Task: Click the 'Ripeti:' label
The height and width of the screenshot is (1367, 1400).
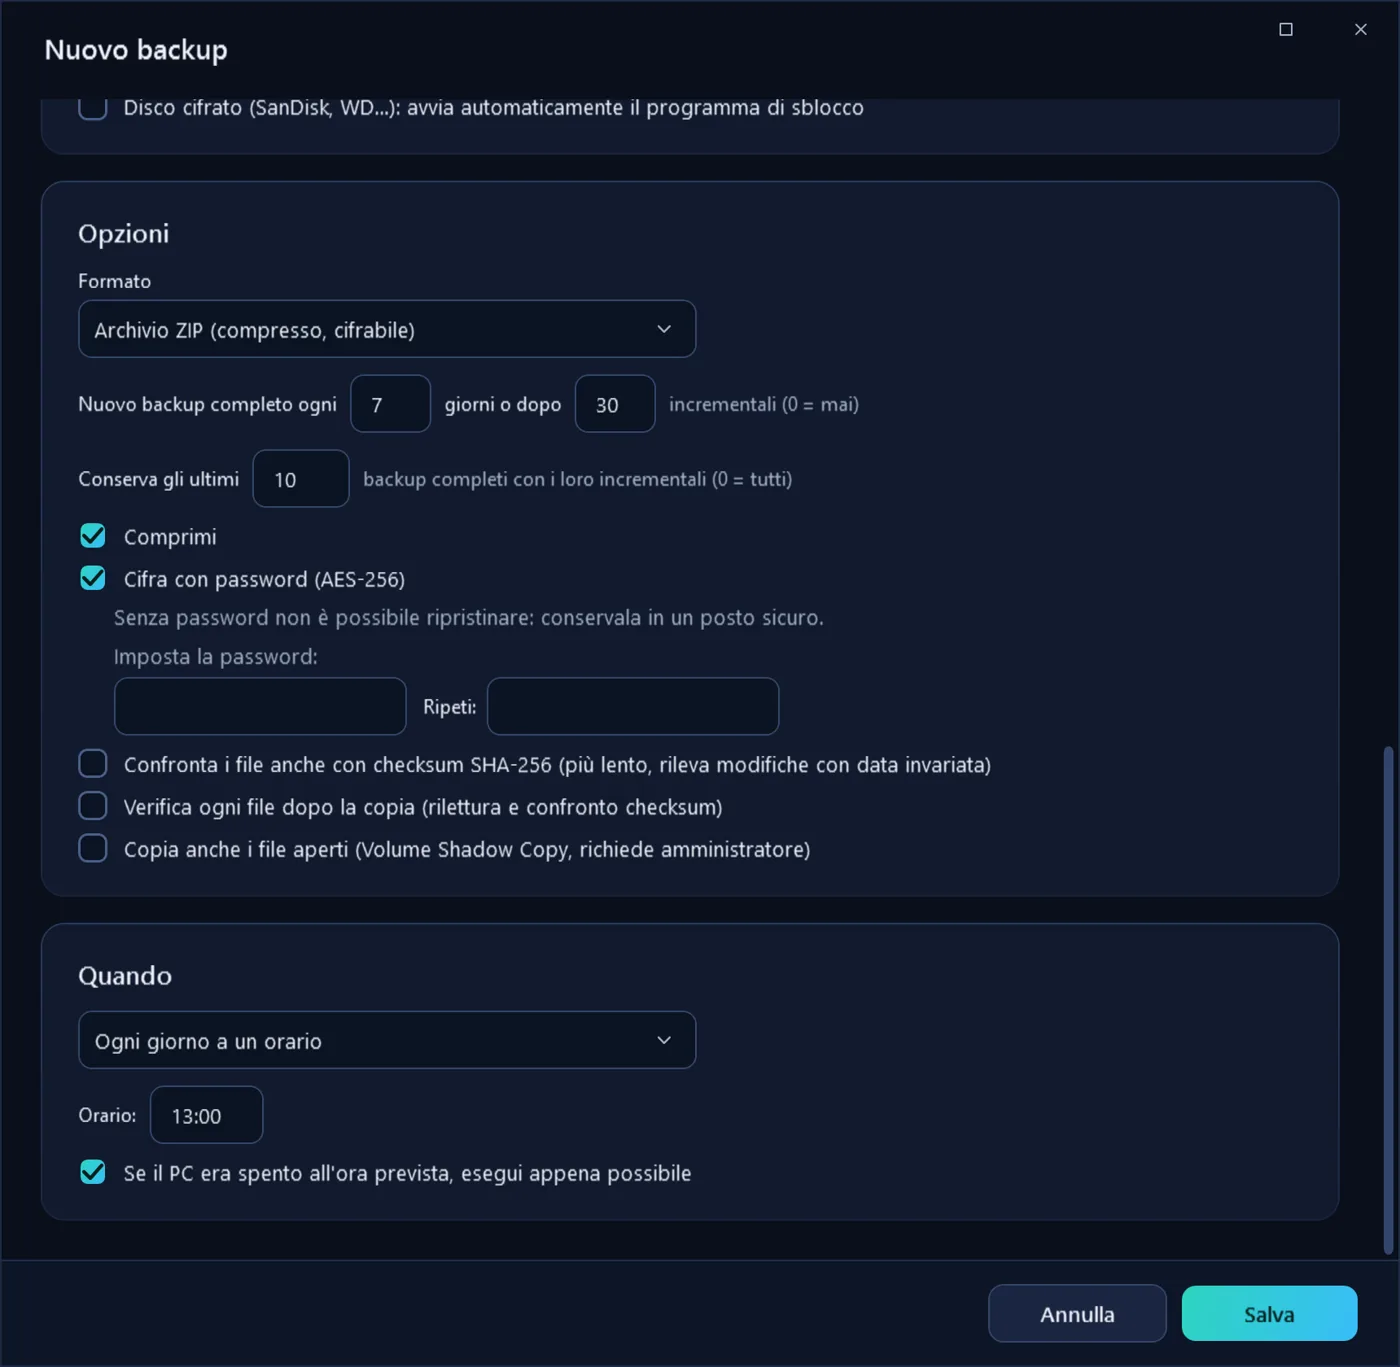Action: point(450,707)
